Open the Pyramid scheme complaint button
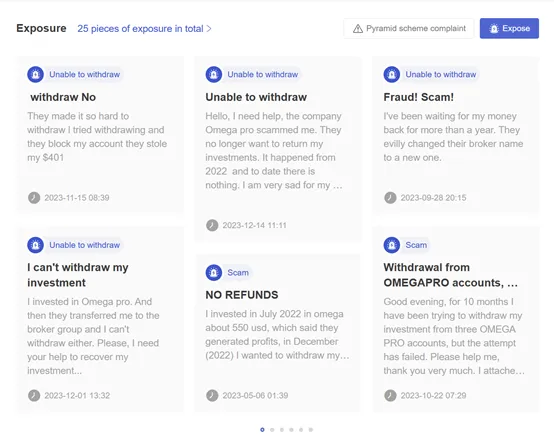This screenshot has height=437, width=554. 408,28
